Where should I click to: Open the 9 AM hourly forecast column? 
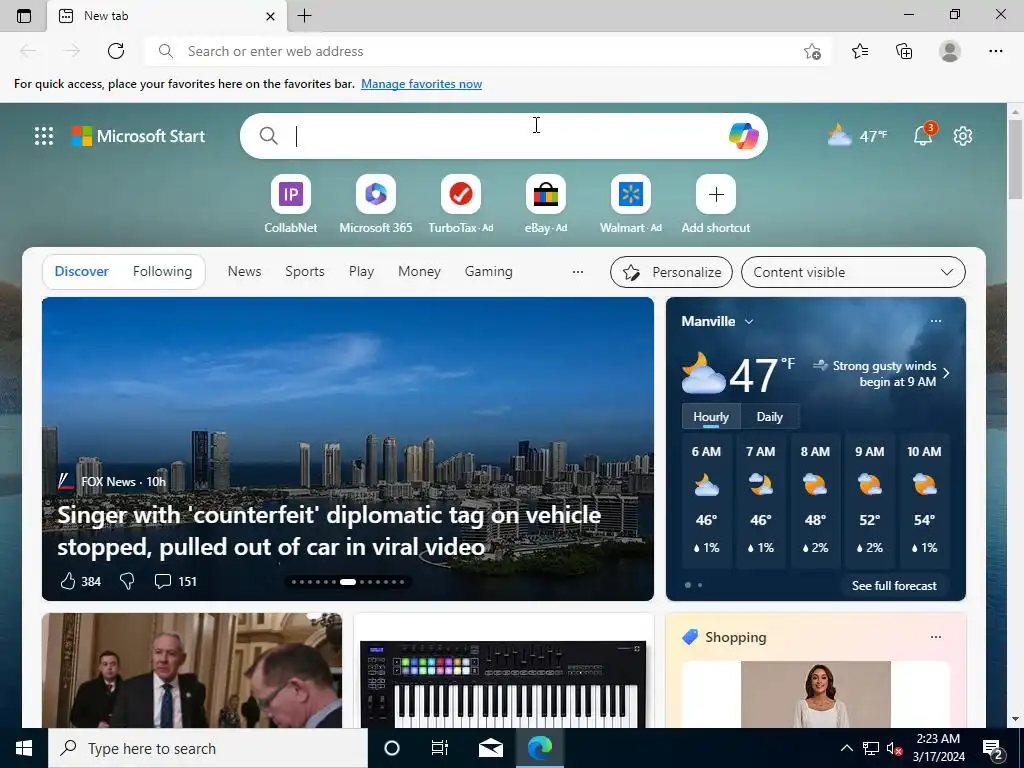coord(869,502)
